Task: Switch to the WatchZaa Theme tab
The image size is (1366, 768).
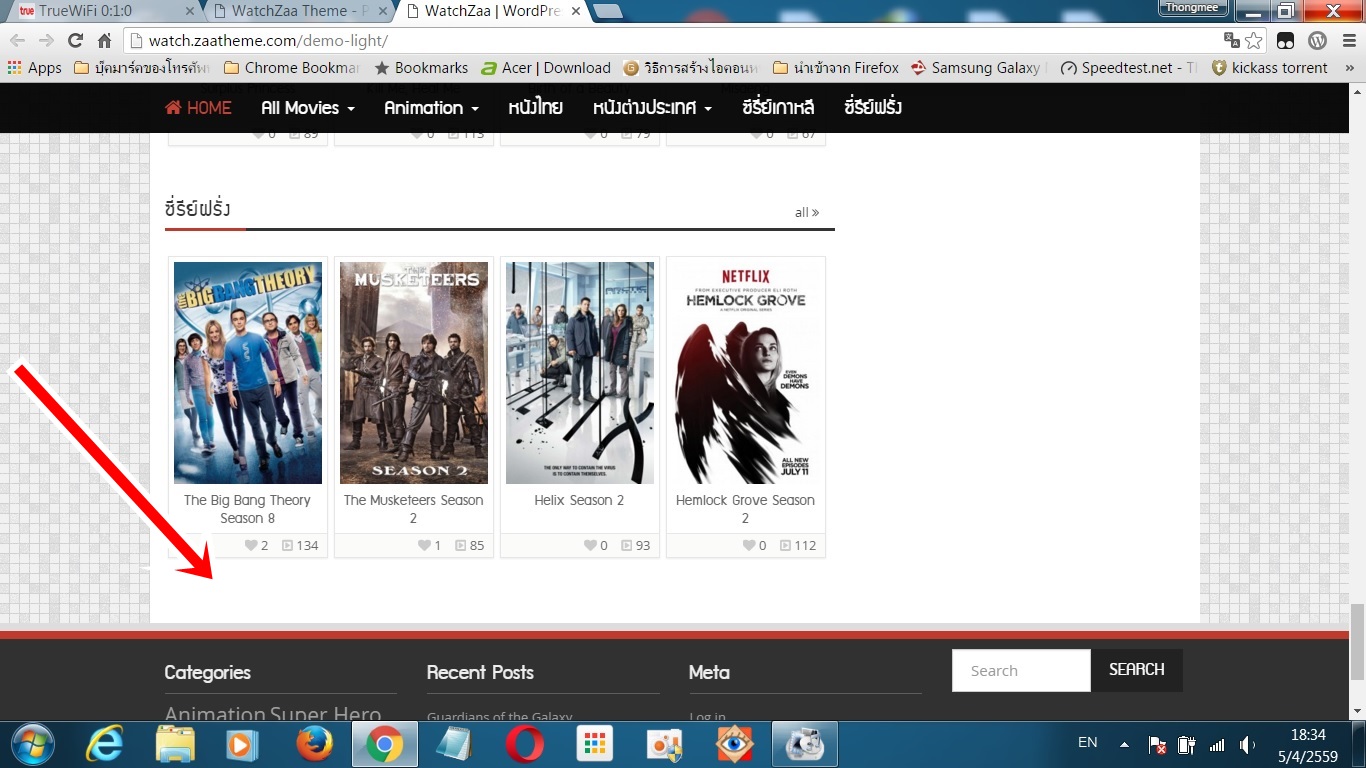Action: (298, 12)
